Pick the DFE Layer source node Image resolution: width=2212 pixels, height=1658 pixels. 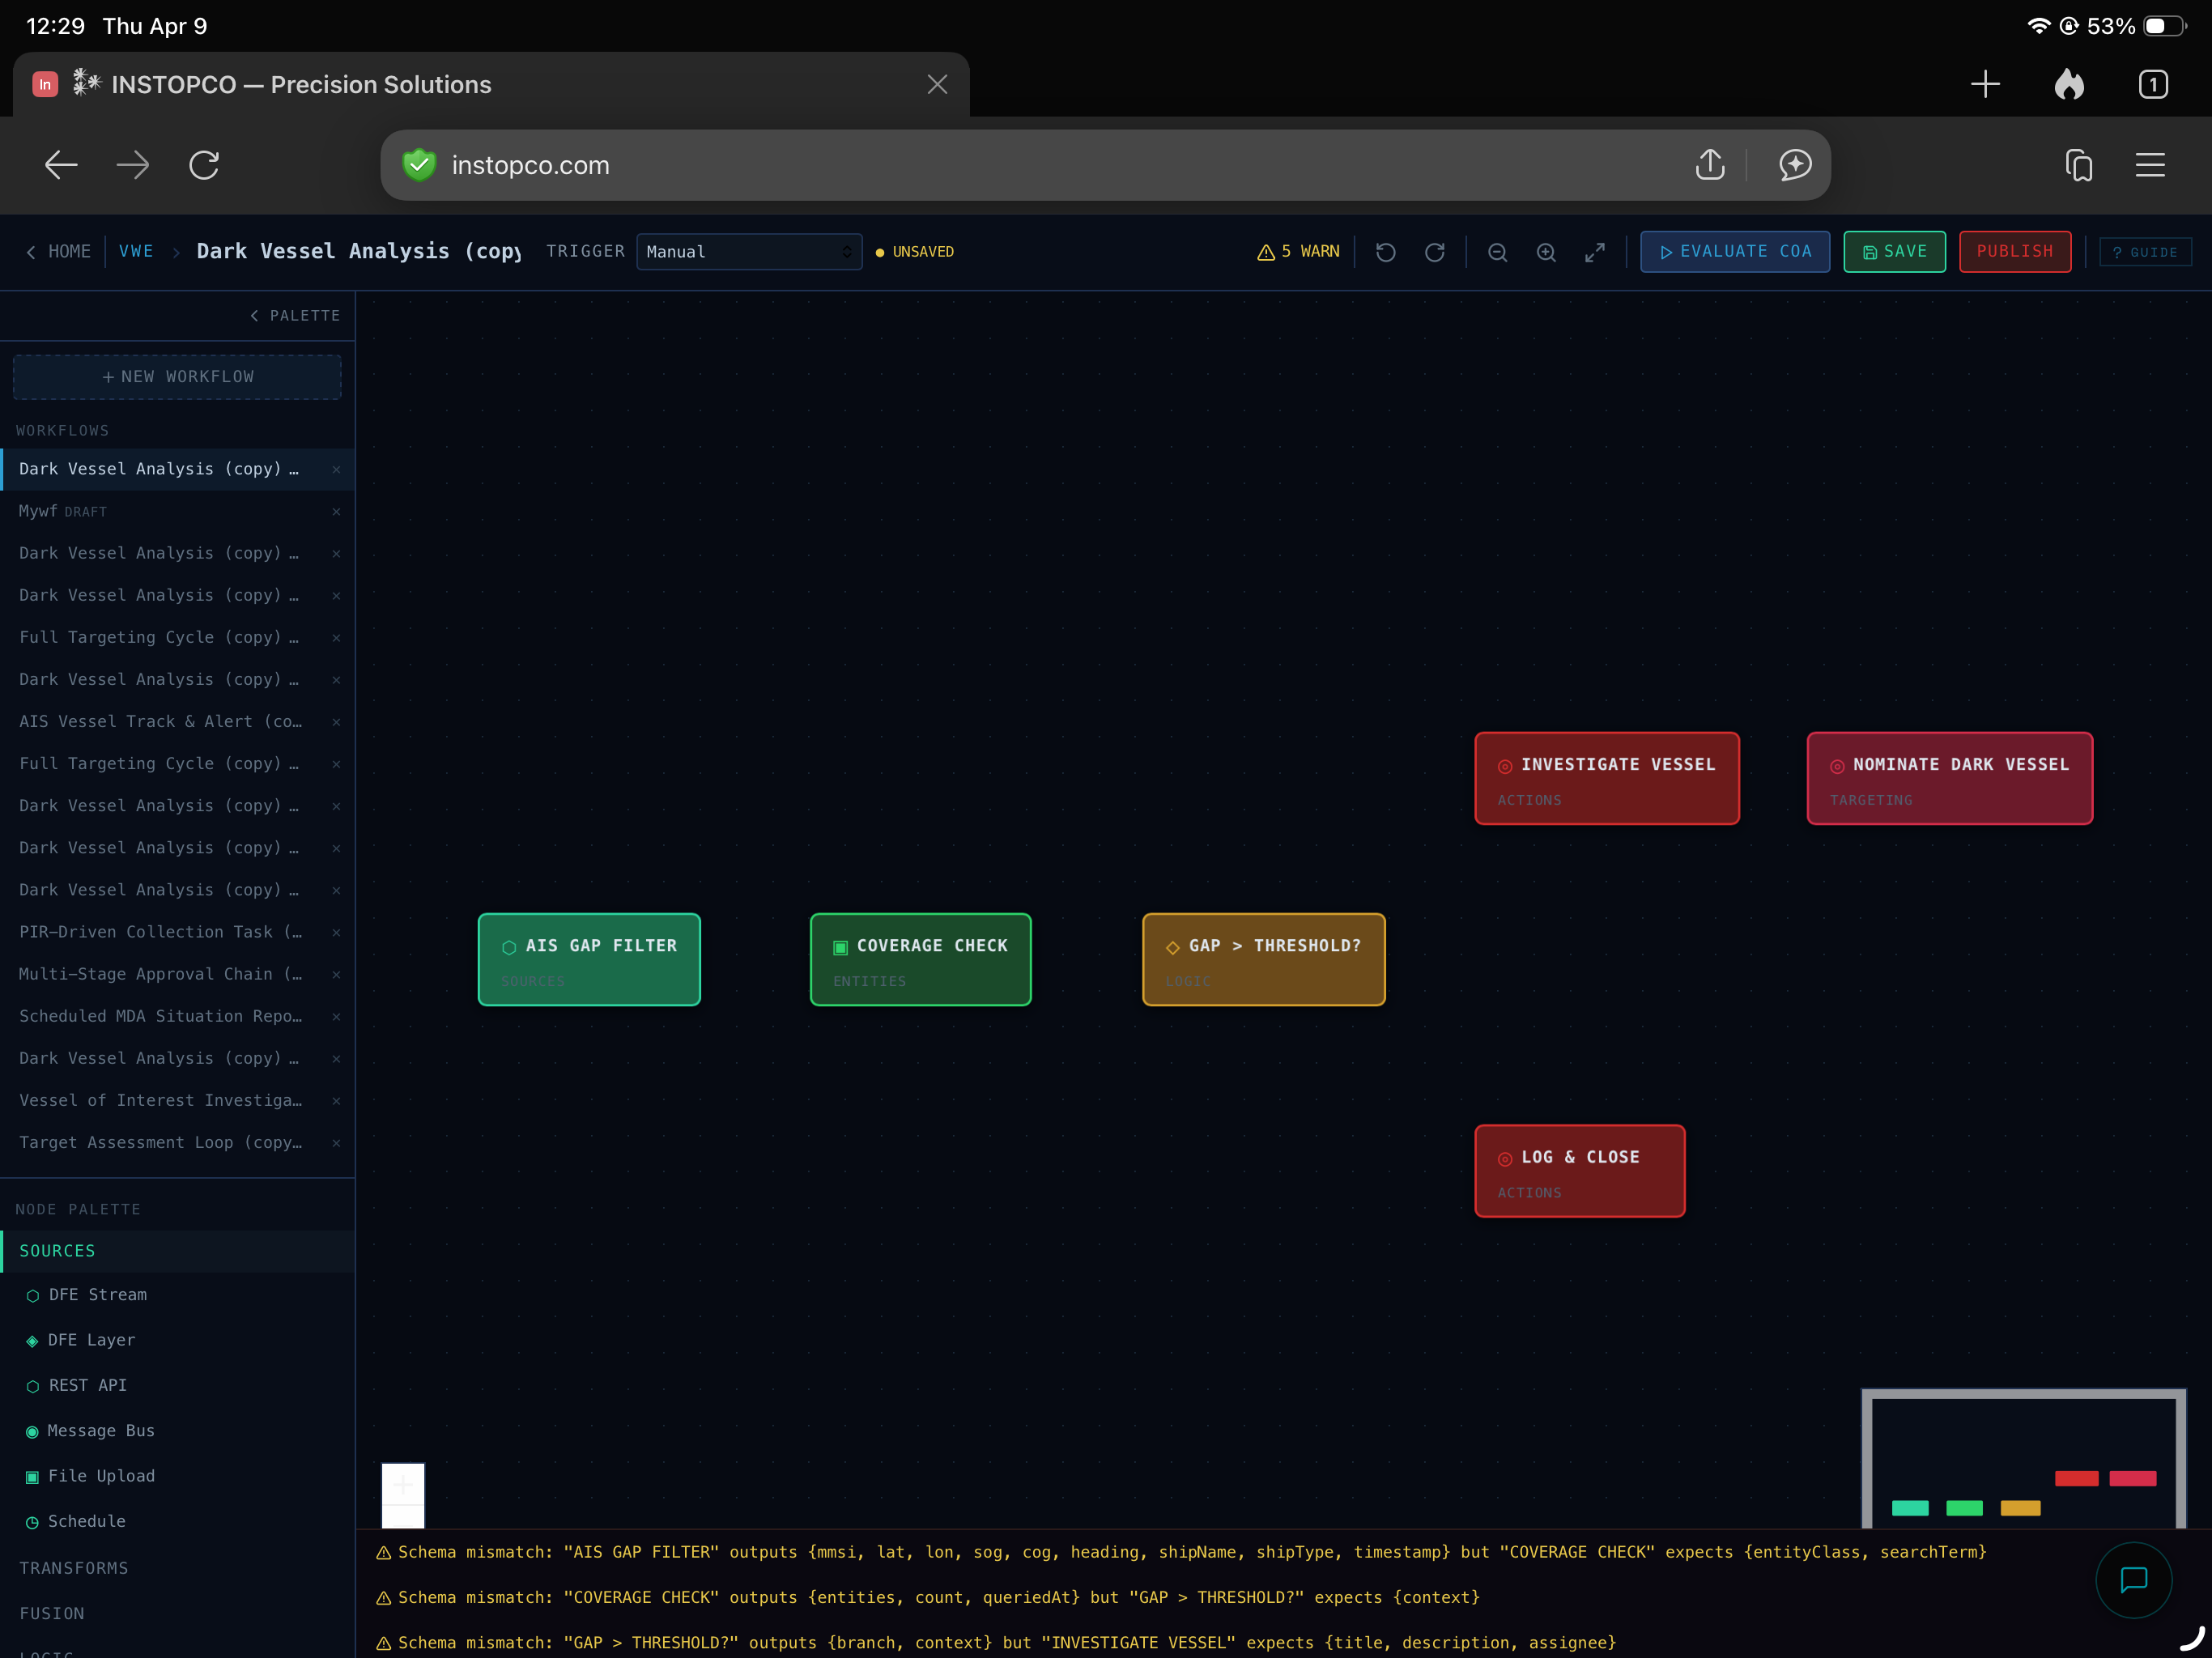(177, 1340)
